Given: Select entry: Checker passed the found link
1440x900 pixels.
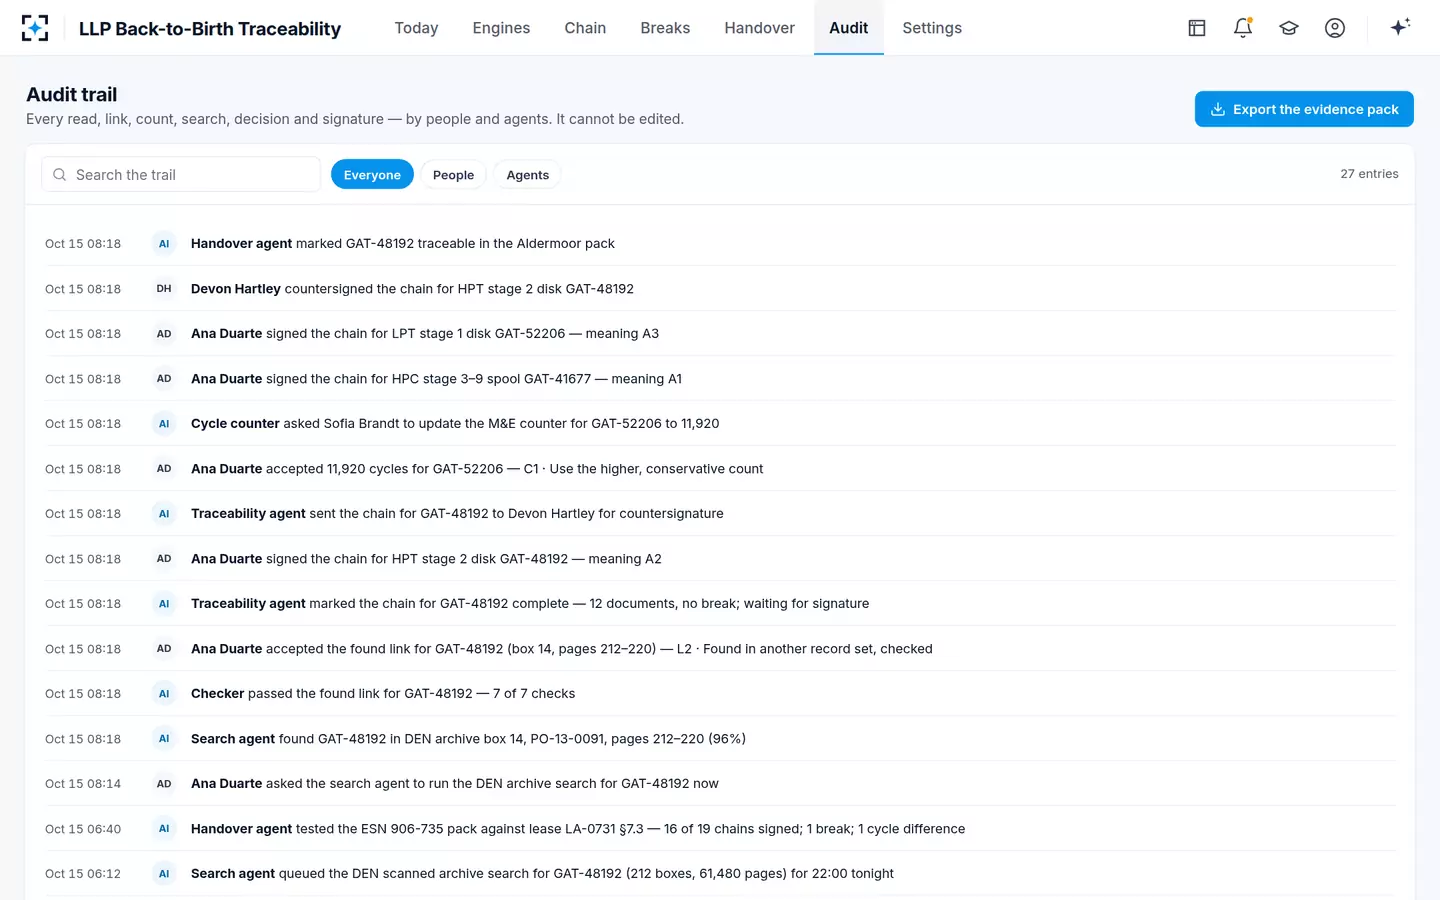Looking at the screenshot, I should point(720,693).
